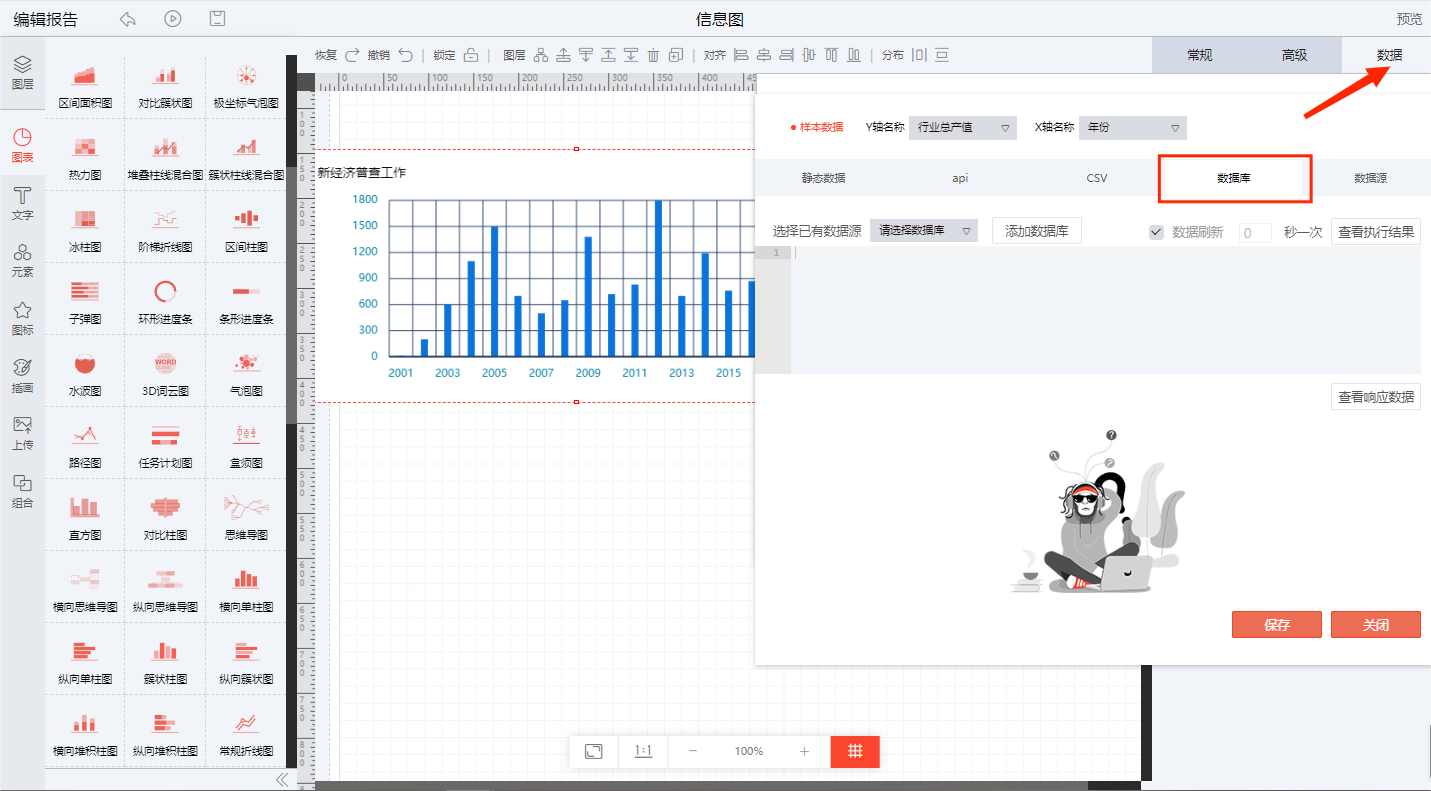Select the 常规折线图 chart type
This screenshot has height=791, width=1431.
(246, 734)
